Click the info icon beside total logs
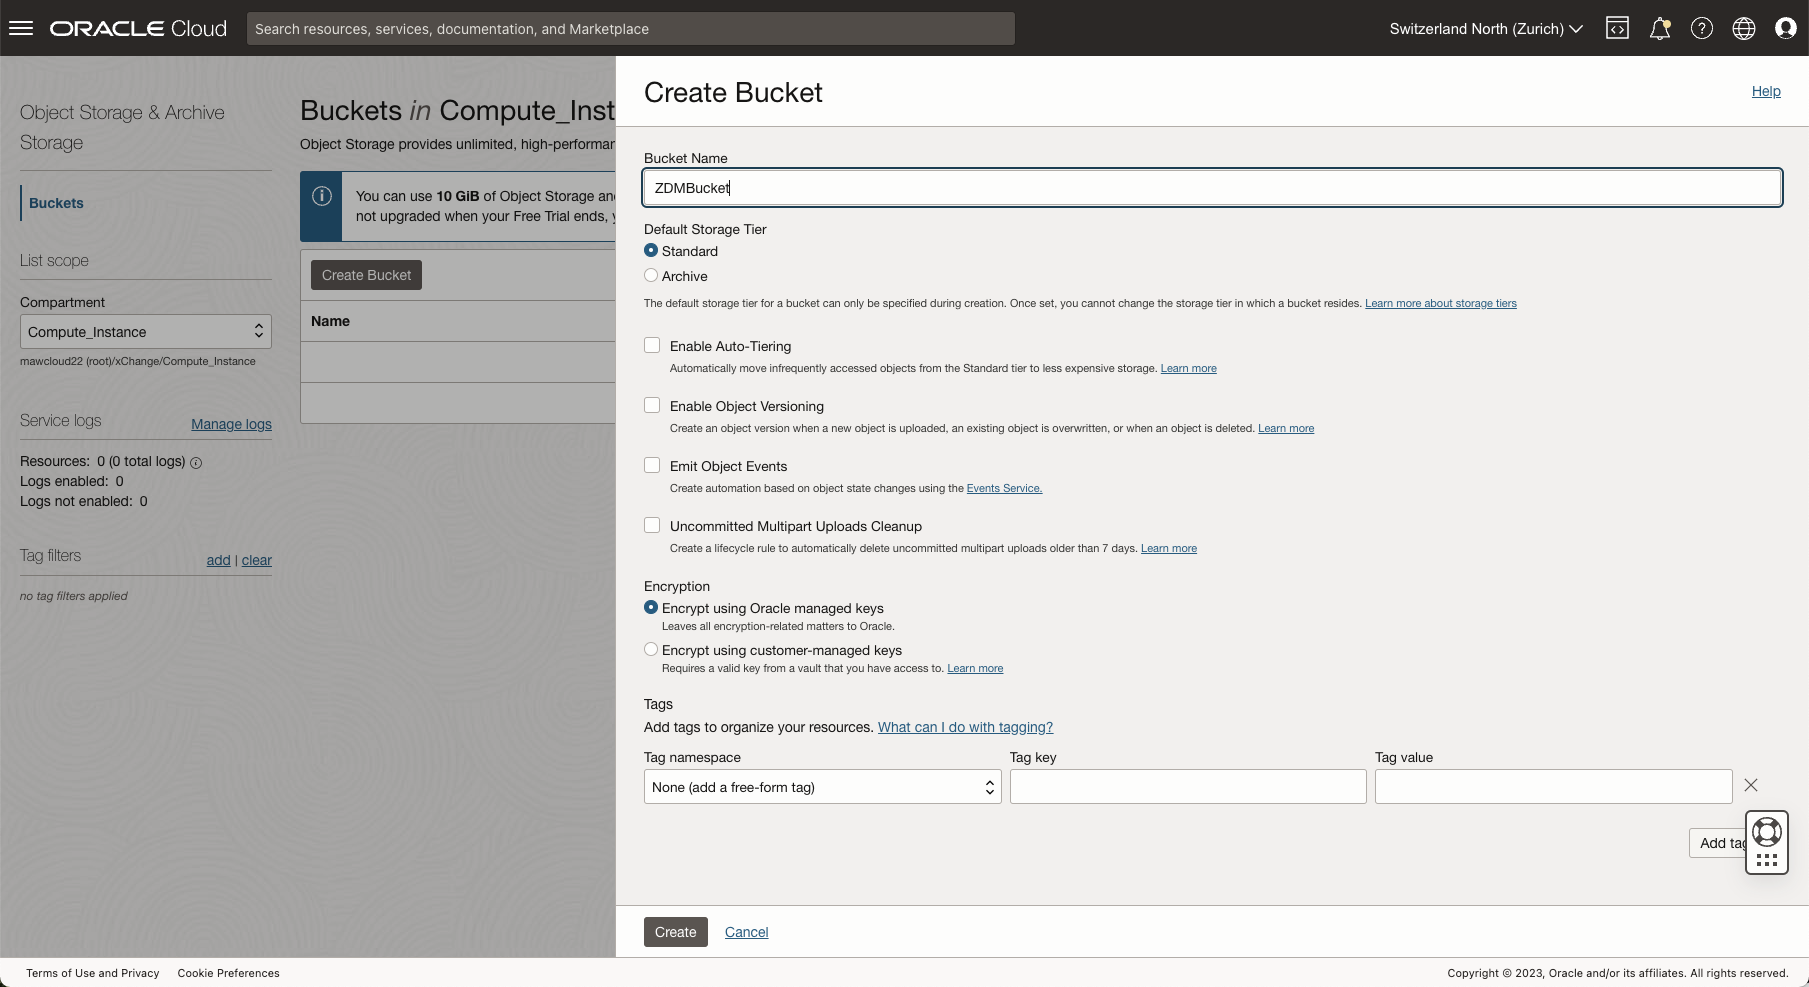 [x=196, y=463]
